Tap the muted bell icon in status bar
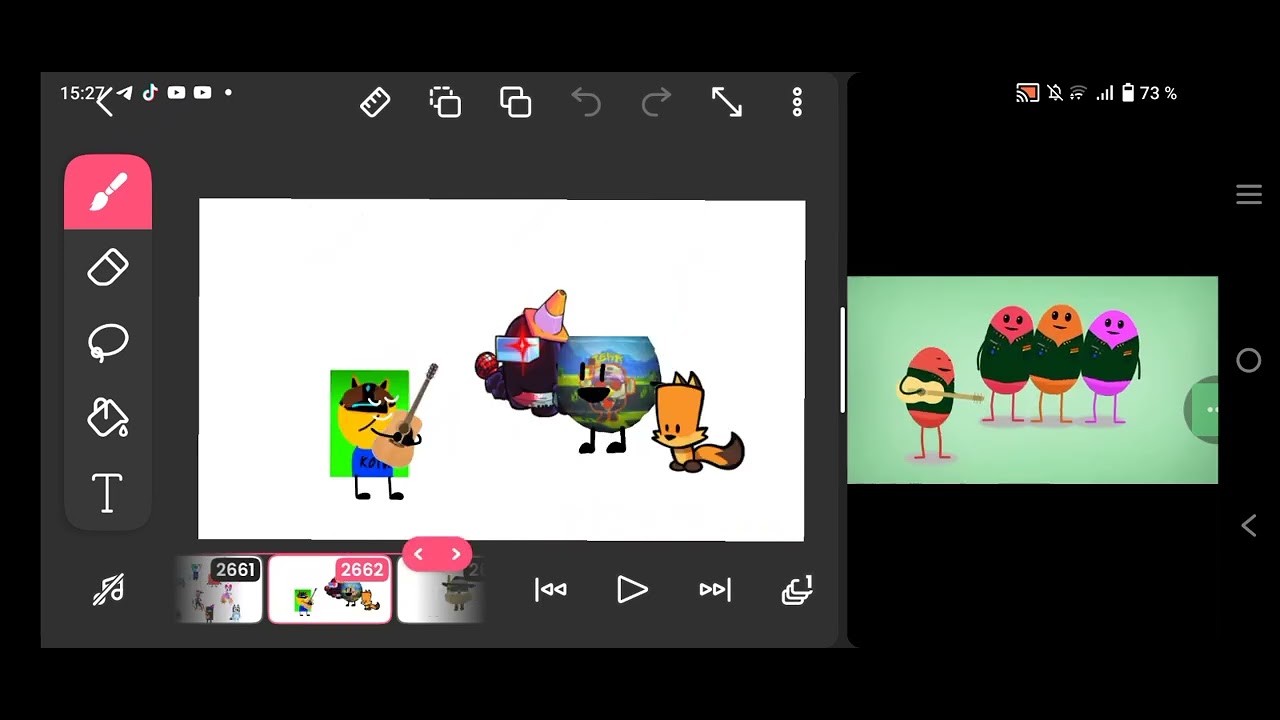Viewport: 1280px width, 720px height. tap(1054, 93)
